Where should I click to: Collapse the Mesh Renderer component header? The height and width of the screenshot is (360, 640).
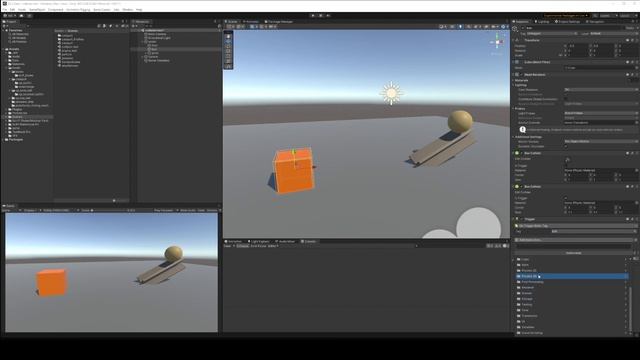[x=513, y=75]
